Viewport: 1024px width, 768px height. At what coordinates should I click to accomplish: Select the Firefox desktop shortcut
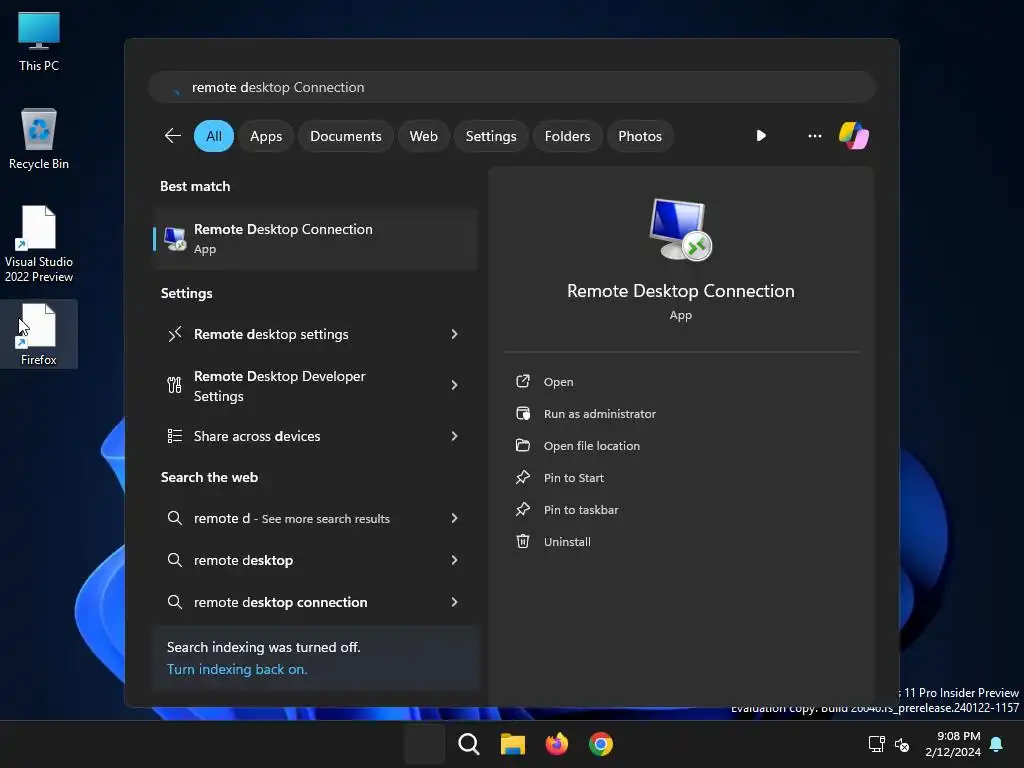[39, 334]
